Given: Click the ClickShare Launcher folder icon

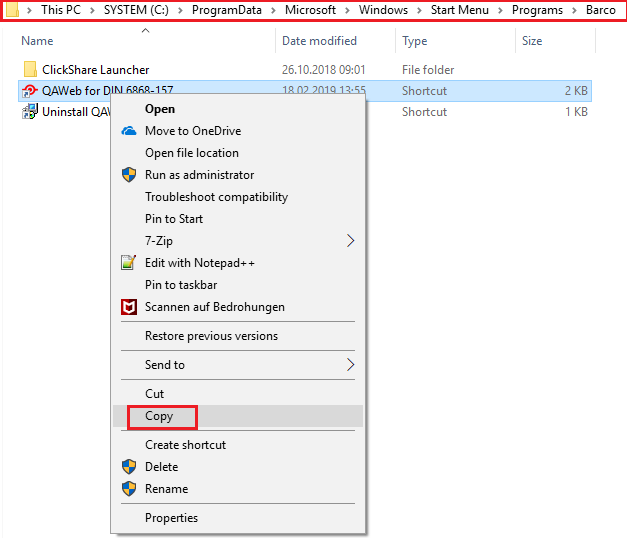Looking at the screenshot, I should tap(30, 69).
